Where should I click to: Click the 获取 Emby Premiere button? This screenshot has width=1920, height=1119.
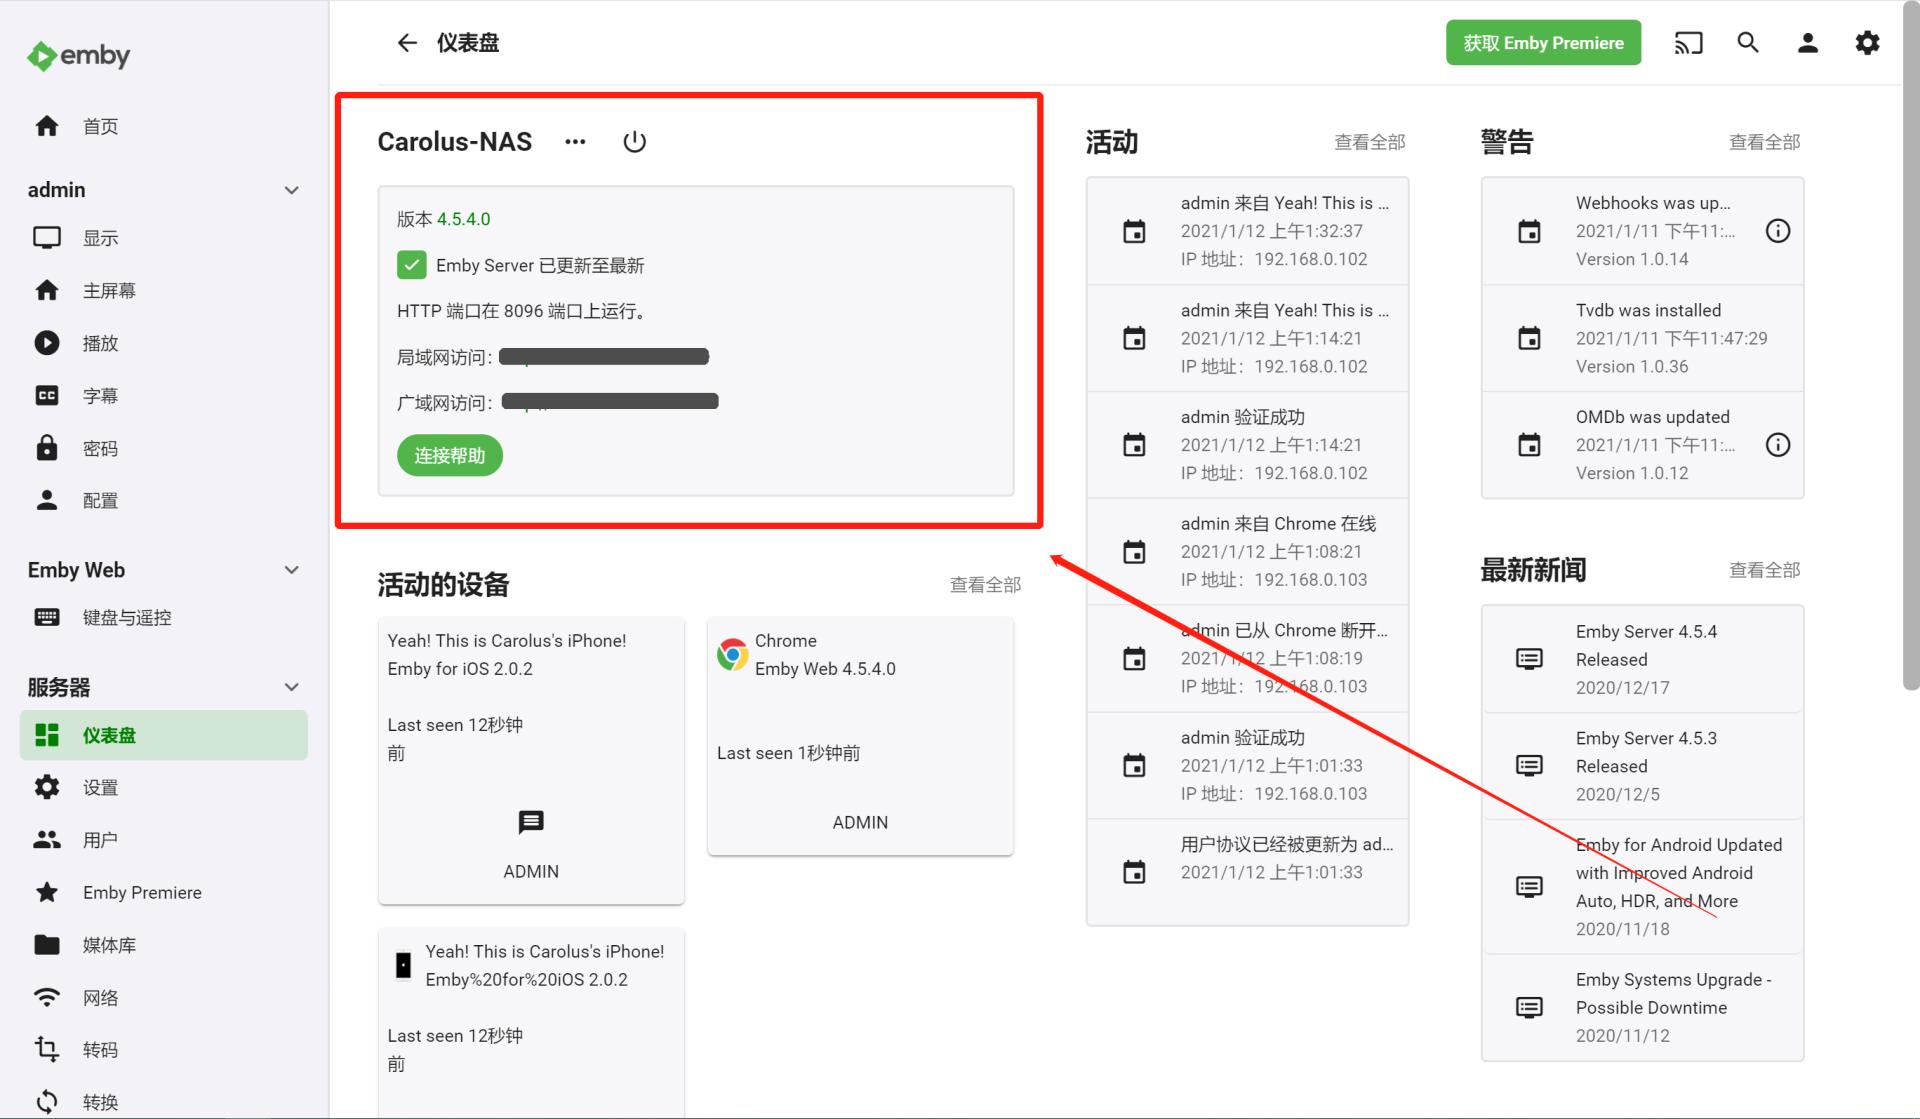[x=1543, y=42]
